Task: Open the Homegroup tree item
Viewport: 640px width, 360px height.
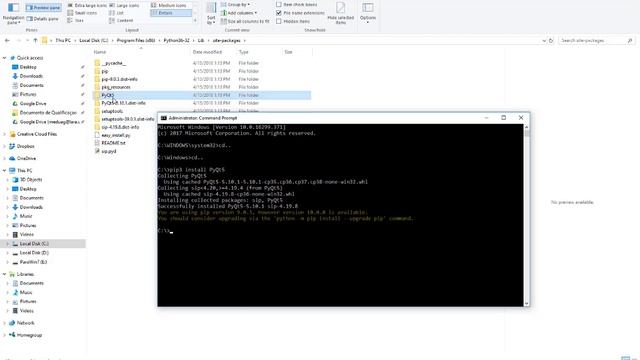Action: 29,335
